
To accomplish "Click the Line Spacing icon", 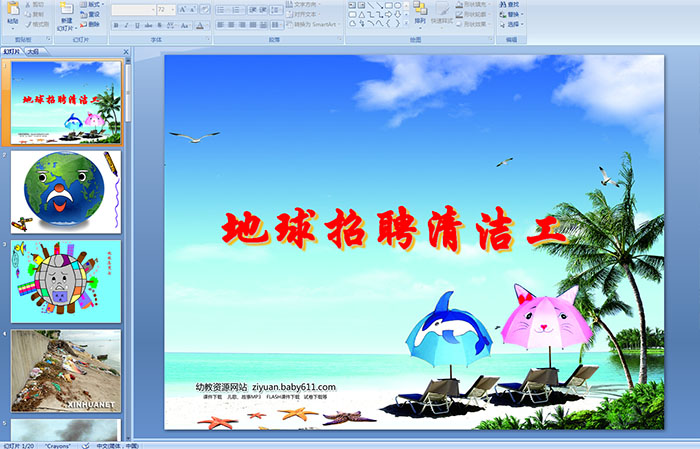I will point(276,9).
